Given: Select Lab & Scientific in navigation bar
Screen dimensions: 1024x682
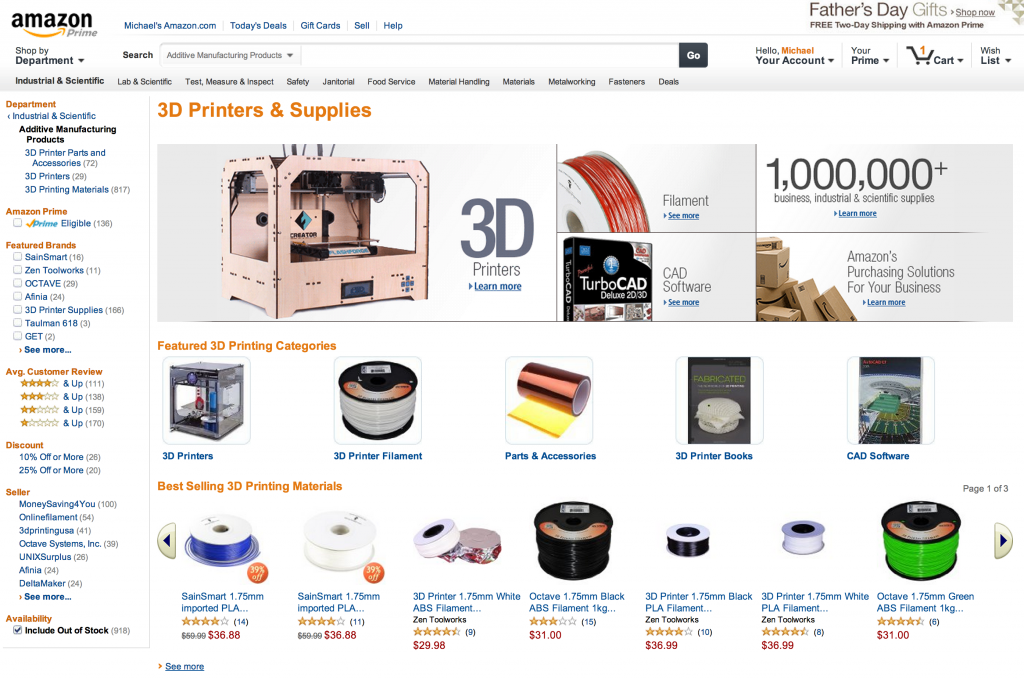Looking at the screenshot, I should pyautogui.click(x=144, y=82).
